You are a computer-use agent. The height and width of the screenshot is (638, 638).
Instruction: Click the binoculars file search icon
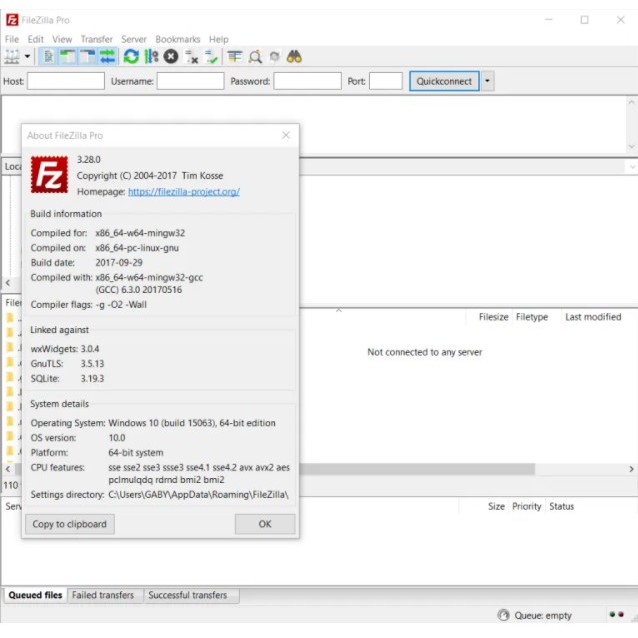[294, 57]
